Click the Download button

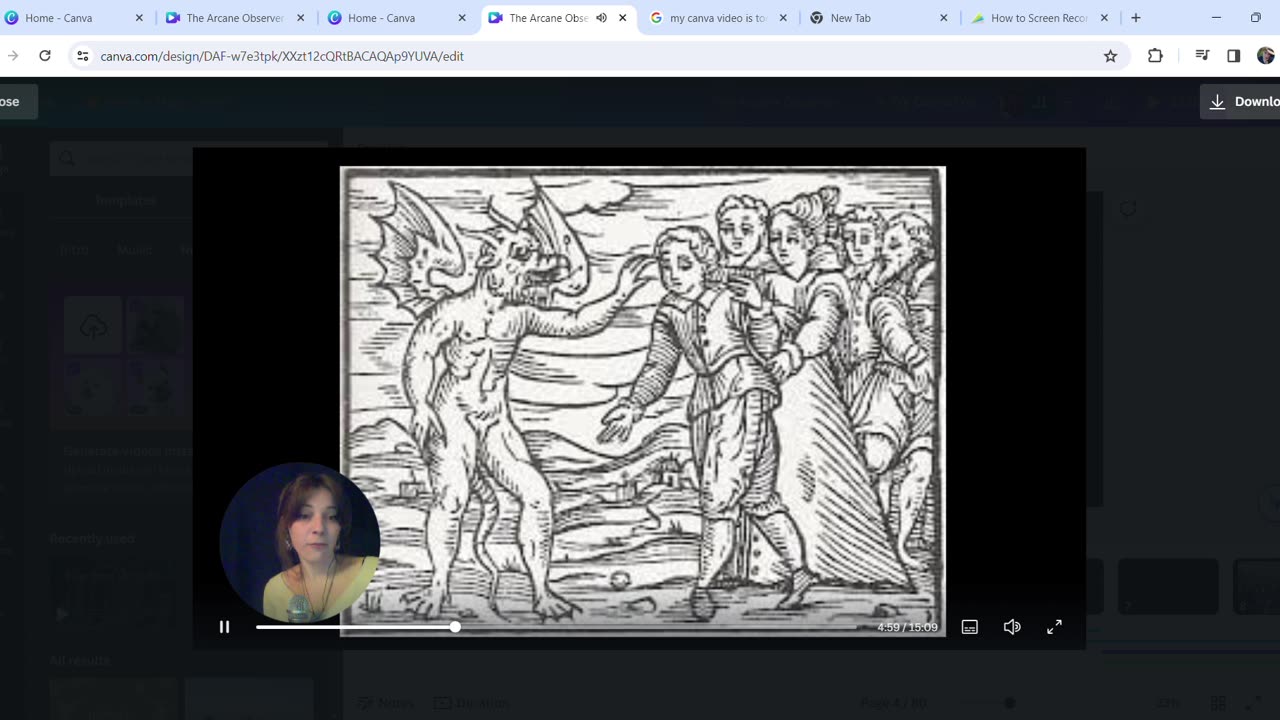tap(1241, 101)
